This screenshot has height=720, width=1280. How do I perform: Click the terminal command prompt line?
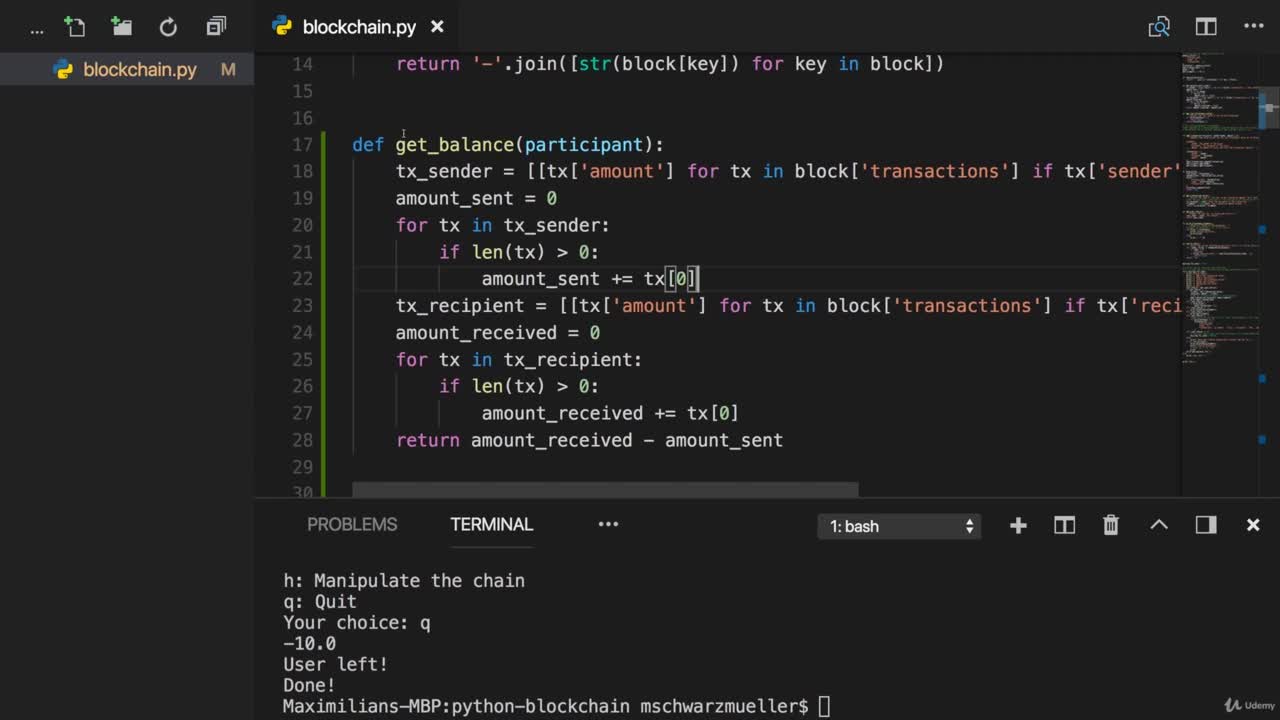[556, 707]
